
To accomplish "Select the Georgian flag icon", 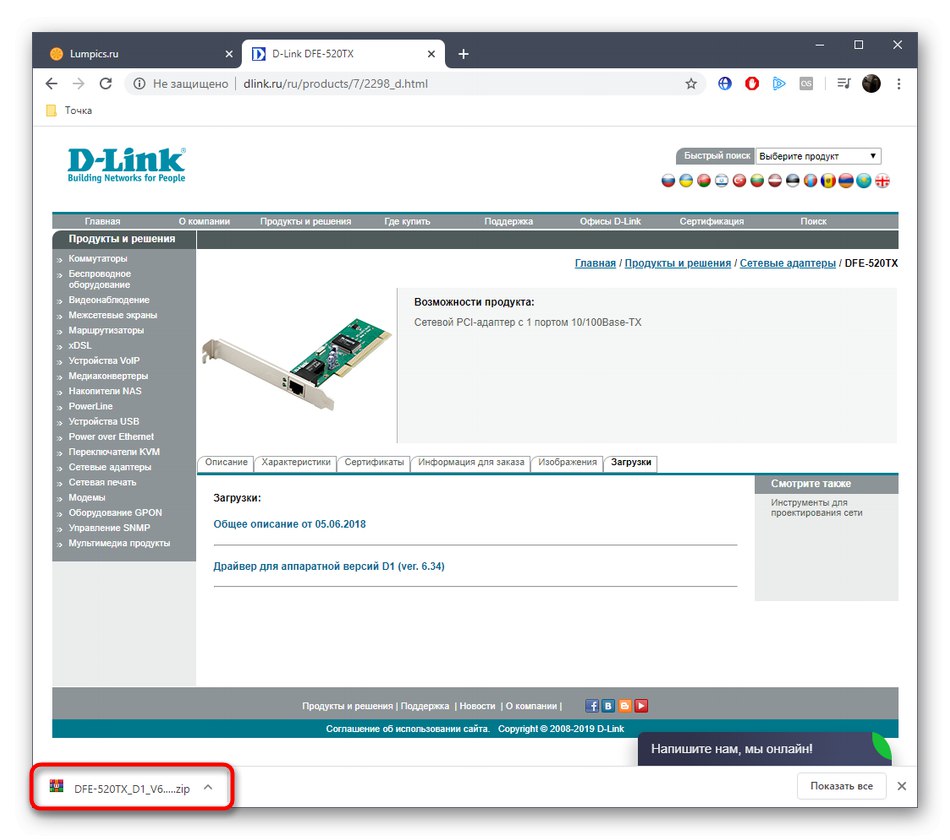I will (x=882, y=181).
